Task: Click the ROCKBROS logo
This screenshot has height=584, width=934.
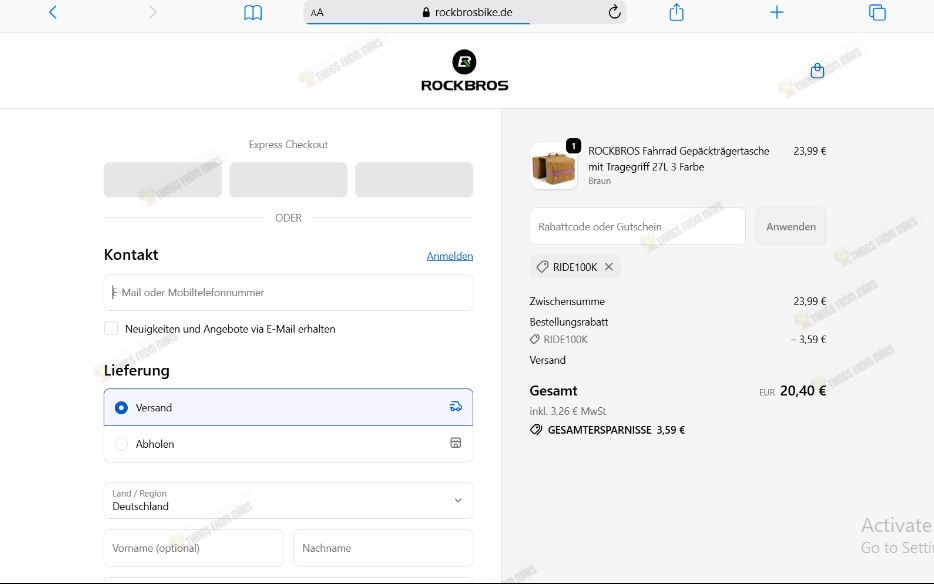Action: click(464, 71)
